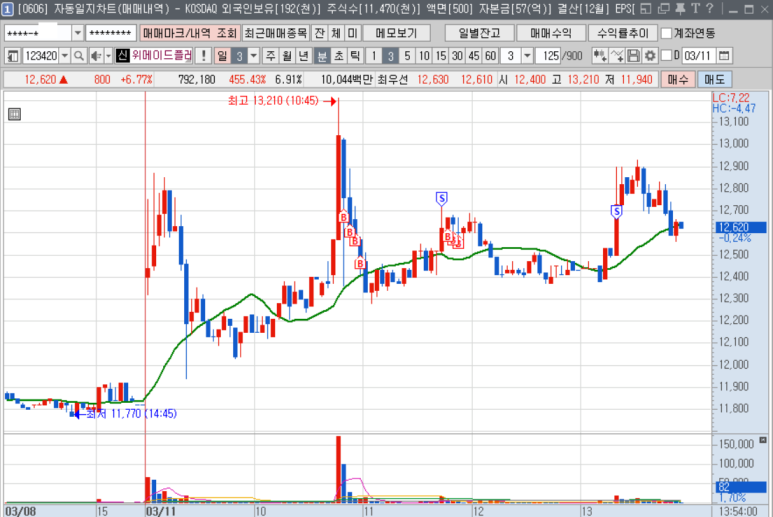Click the date field showing 03/11

698,56
